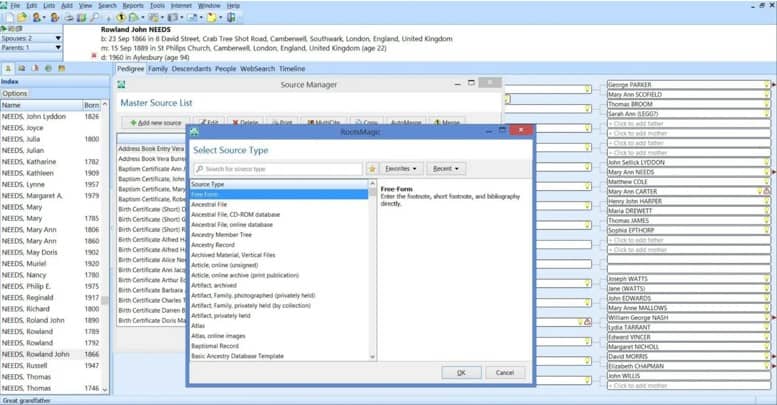Click the Add person toolbar icon
777x405 pixels.
tap(37, 17)
